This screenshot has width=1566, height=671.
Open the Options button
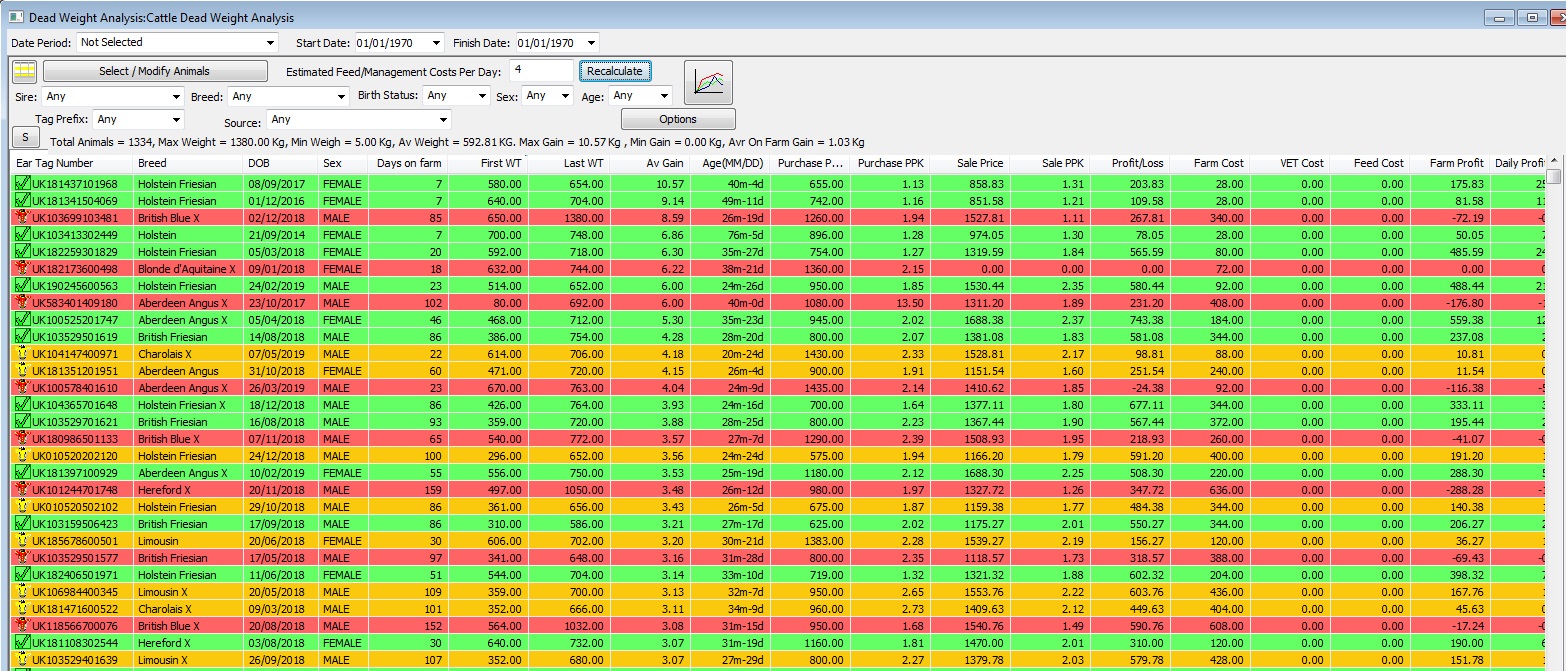678,119
